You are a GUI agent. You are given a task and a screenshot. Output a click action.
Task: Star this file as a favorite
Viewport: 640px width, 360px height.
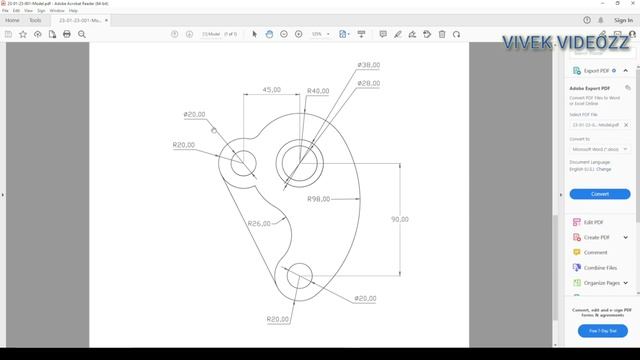pos(23,34)
